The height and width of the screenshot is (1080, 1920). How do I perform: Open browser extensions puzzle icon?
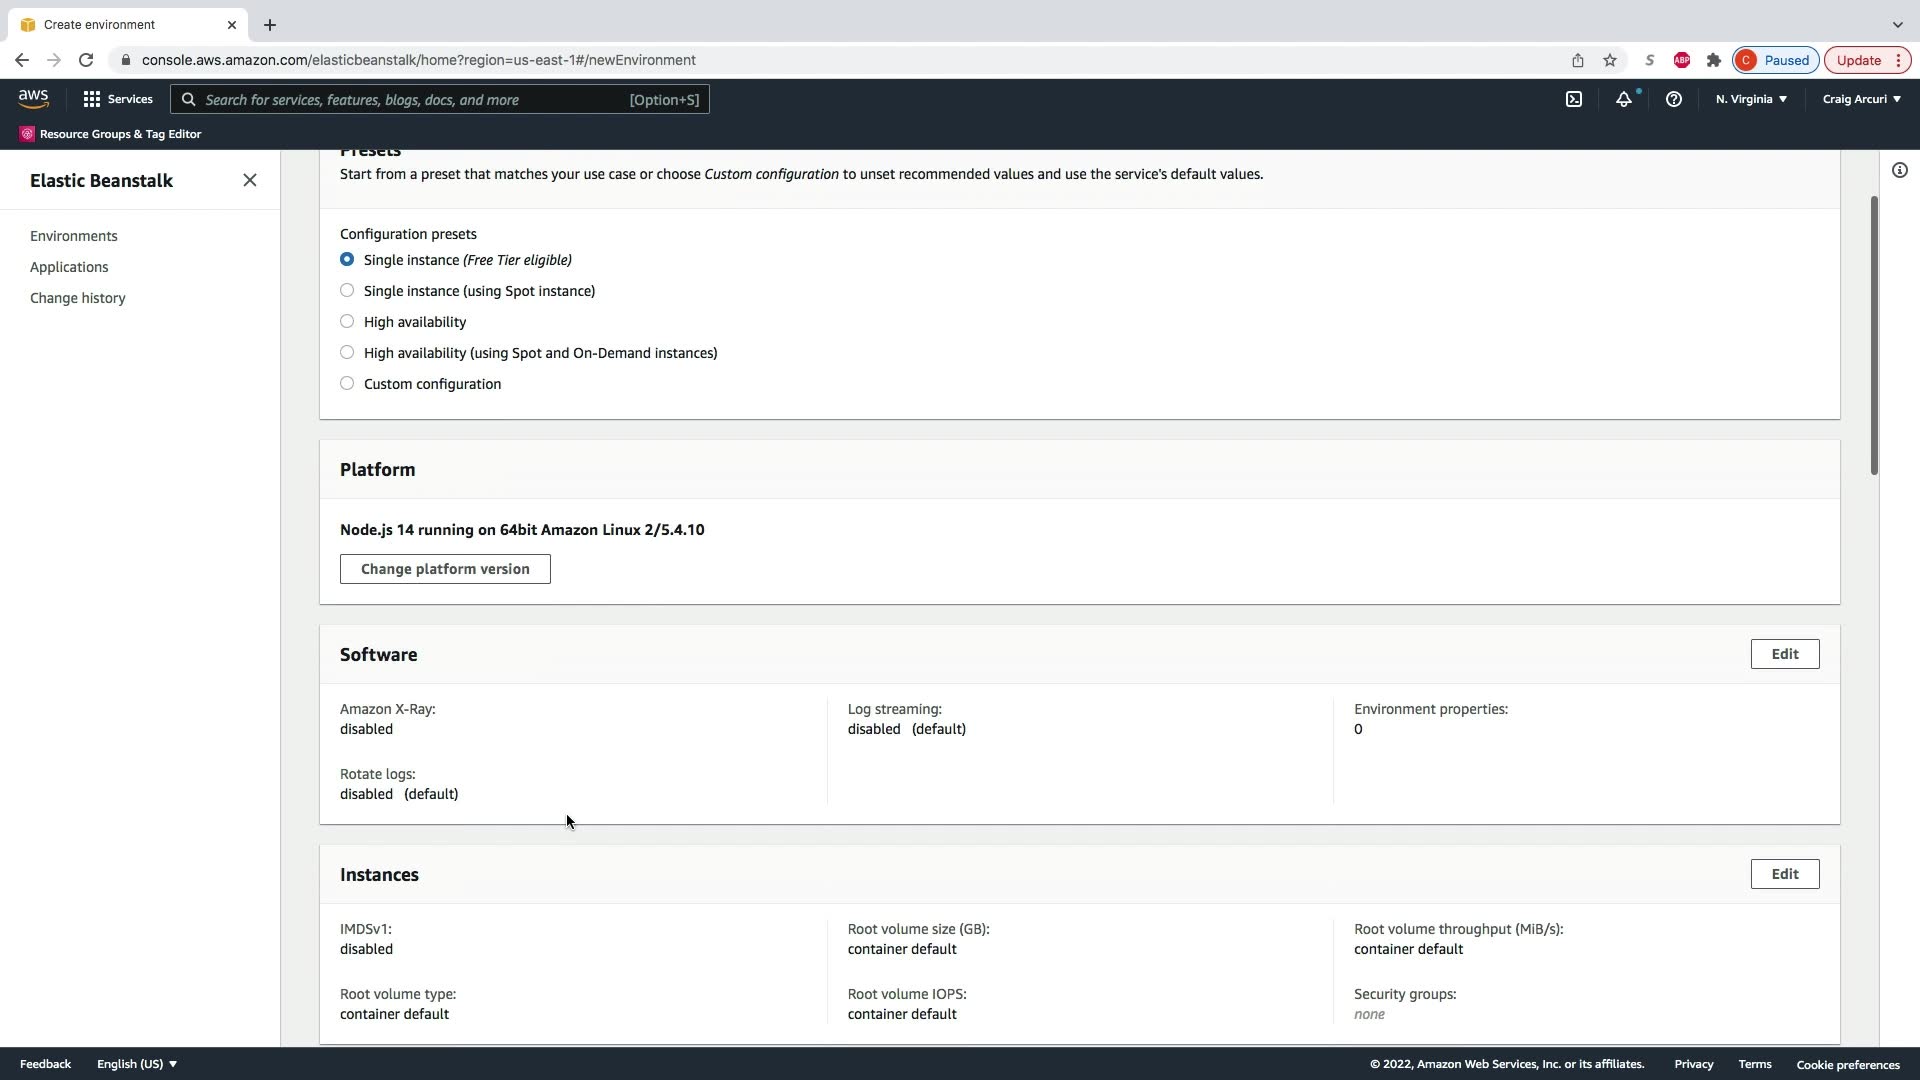(1714, 60)
